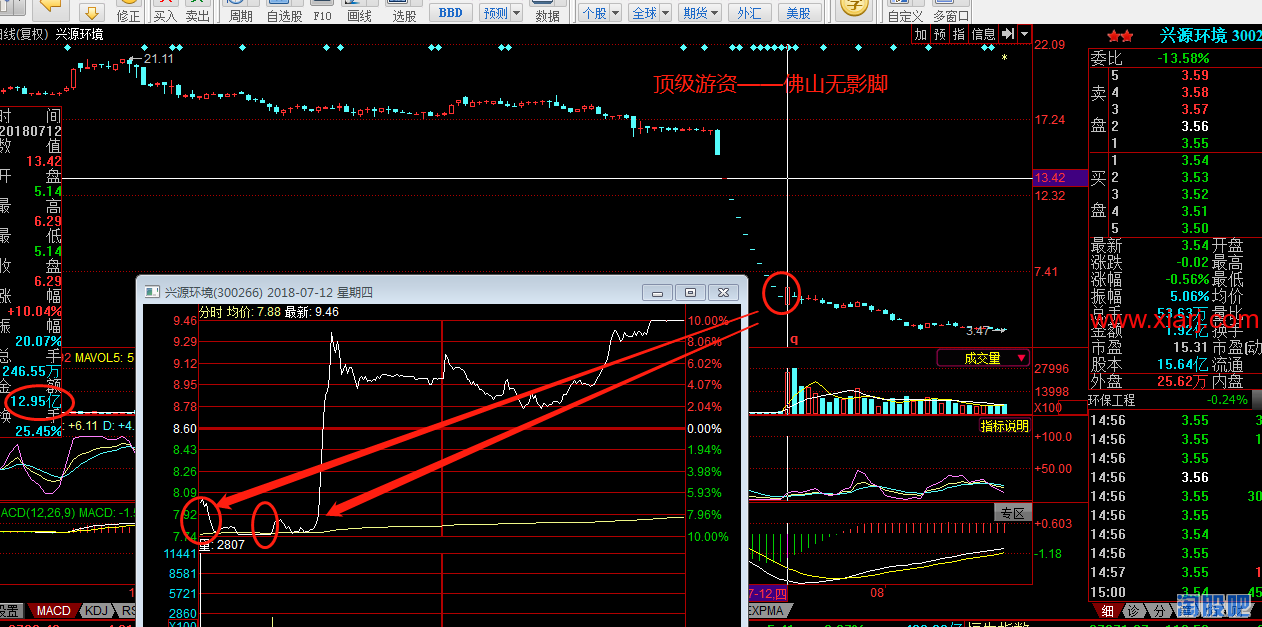The image size is (1262, 627).
Task: Expand the small arrow dropdown after 信息
Action: coord(1024,34)
